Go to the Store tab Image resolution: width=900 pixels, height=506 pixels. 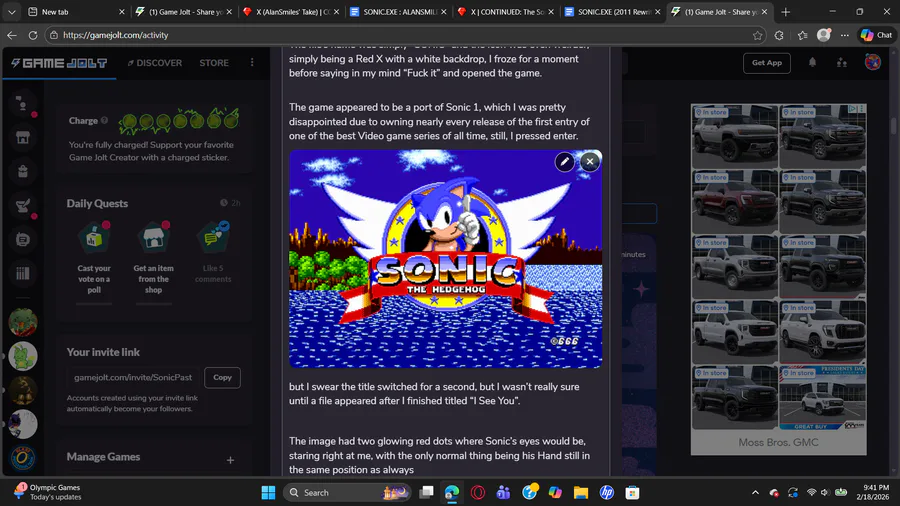pos(214,63)
